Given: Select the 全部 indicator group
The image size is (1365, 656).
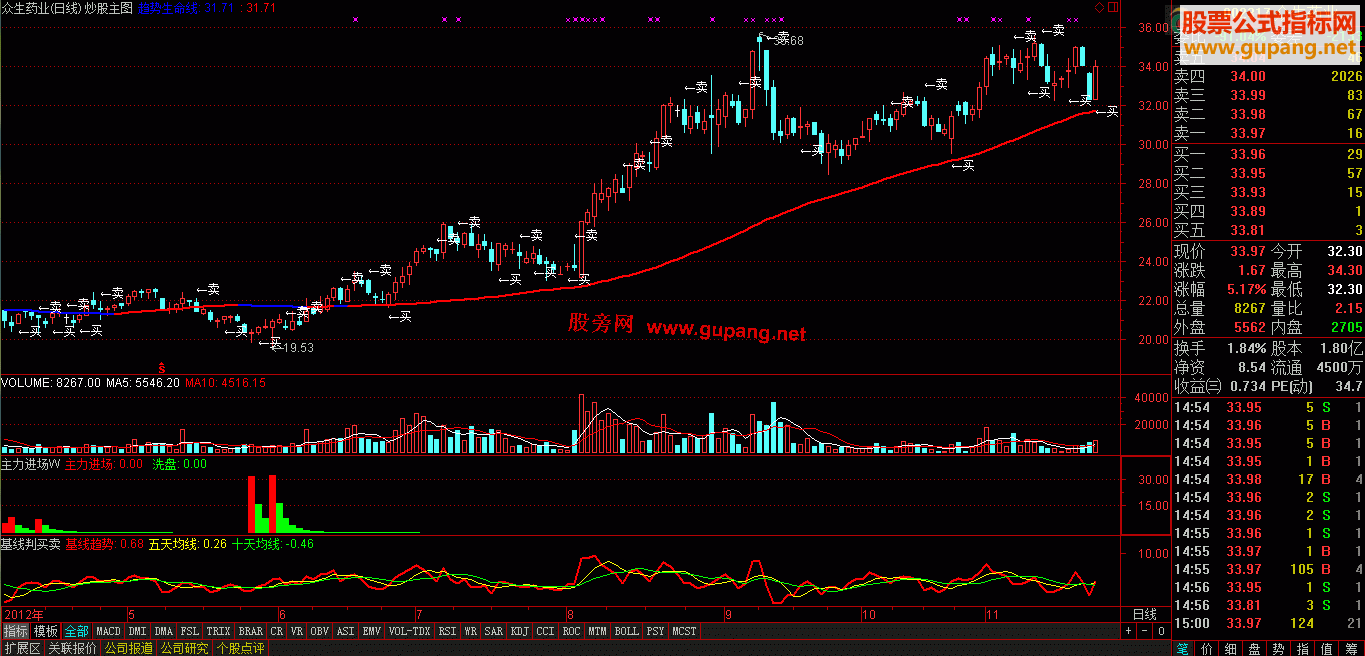Looking at the screenshot, I should pyautogui.click(x=76, y=631).
